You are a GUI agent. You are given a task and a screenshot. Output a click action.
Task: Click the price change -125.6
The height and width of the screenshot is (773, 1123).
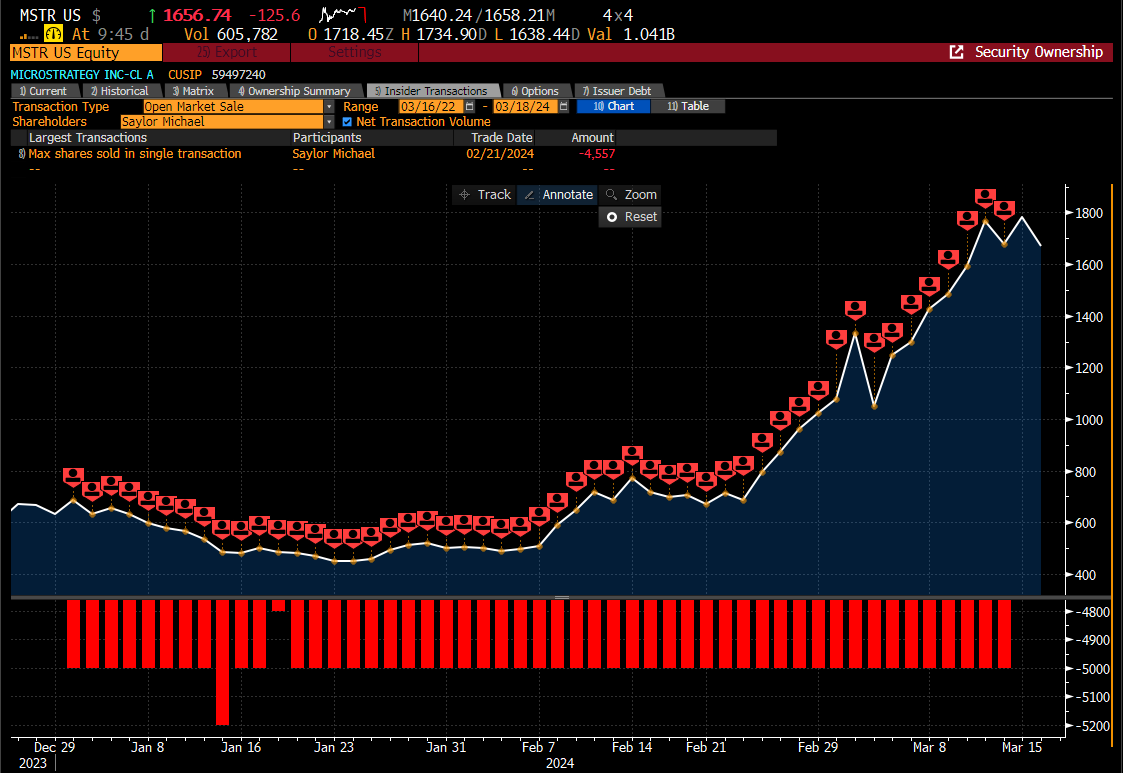(274, 15)
